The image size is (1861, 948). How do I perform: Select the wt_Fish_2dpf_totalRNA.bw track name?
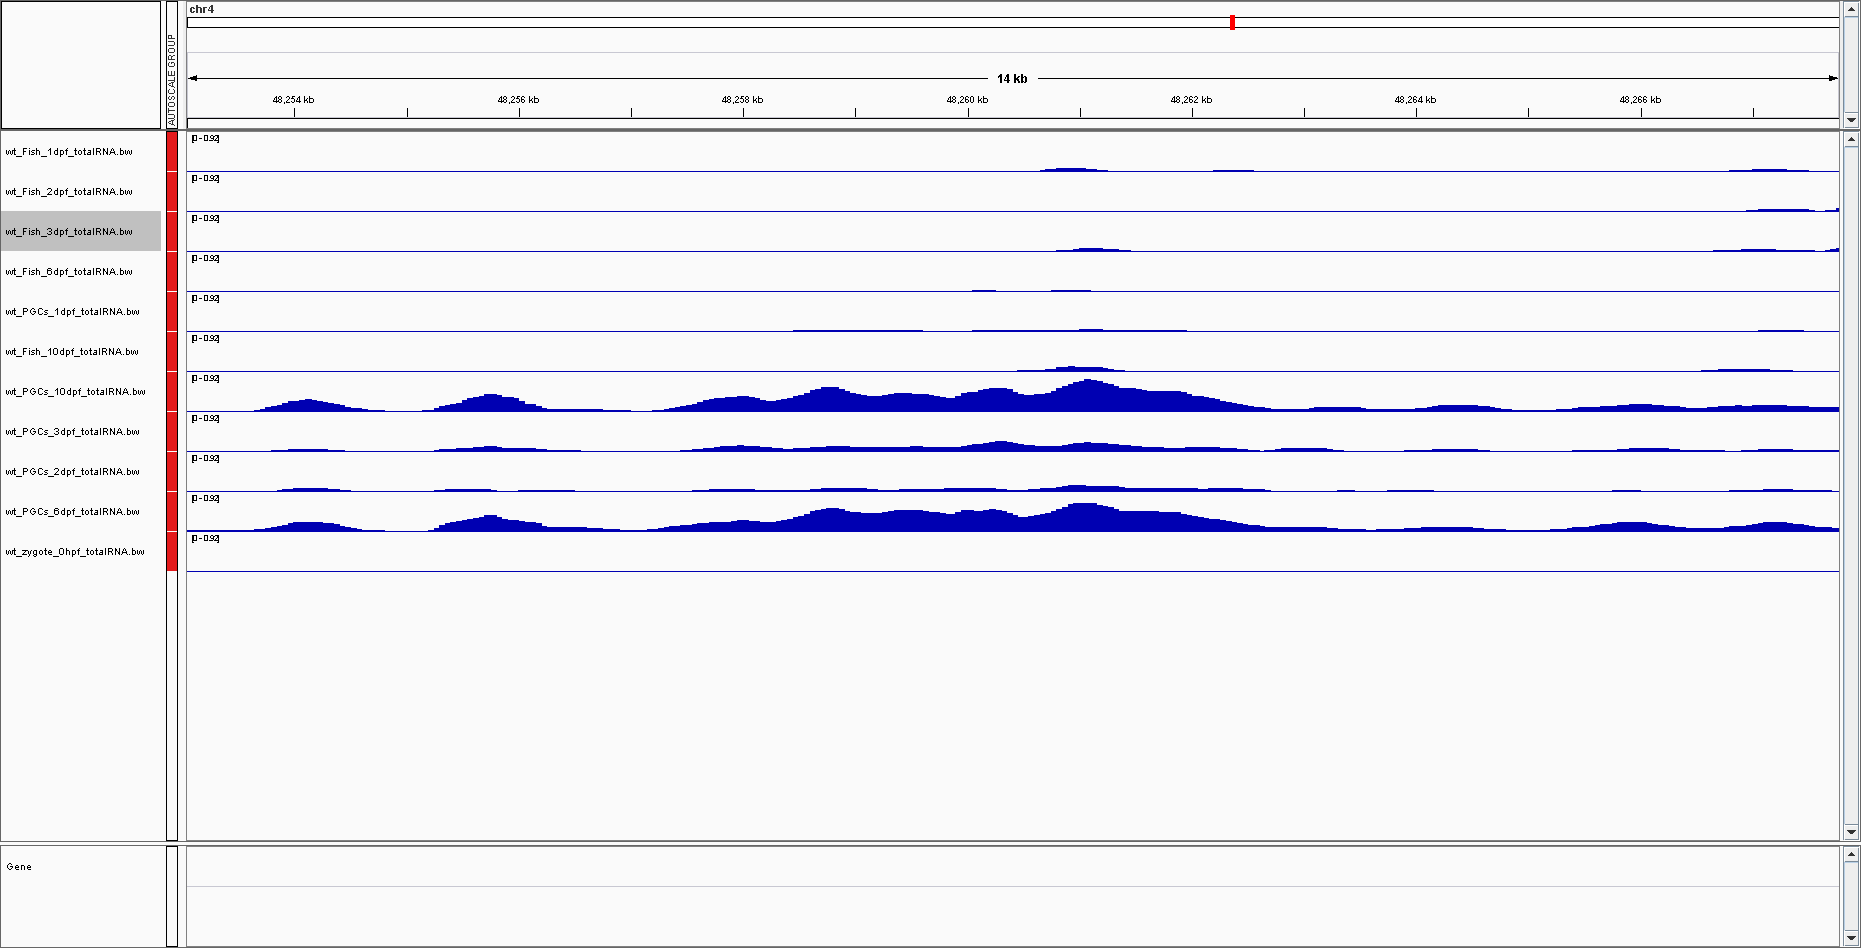tap(69, 192)
